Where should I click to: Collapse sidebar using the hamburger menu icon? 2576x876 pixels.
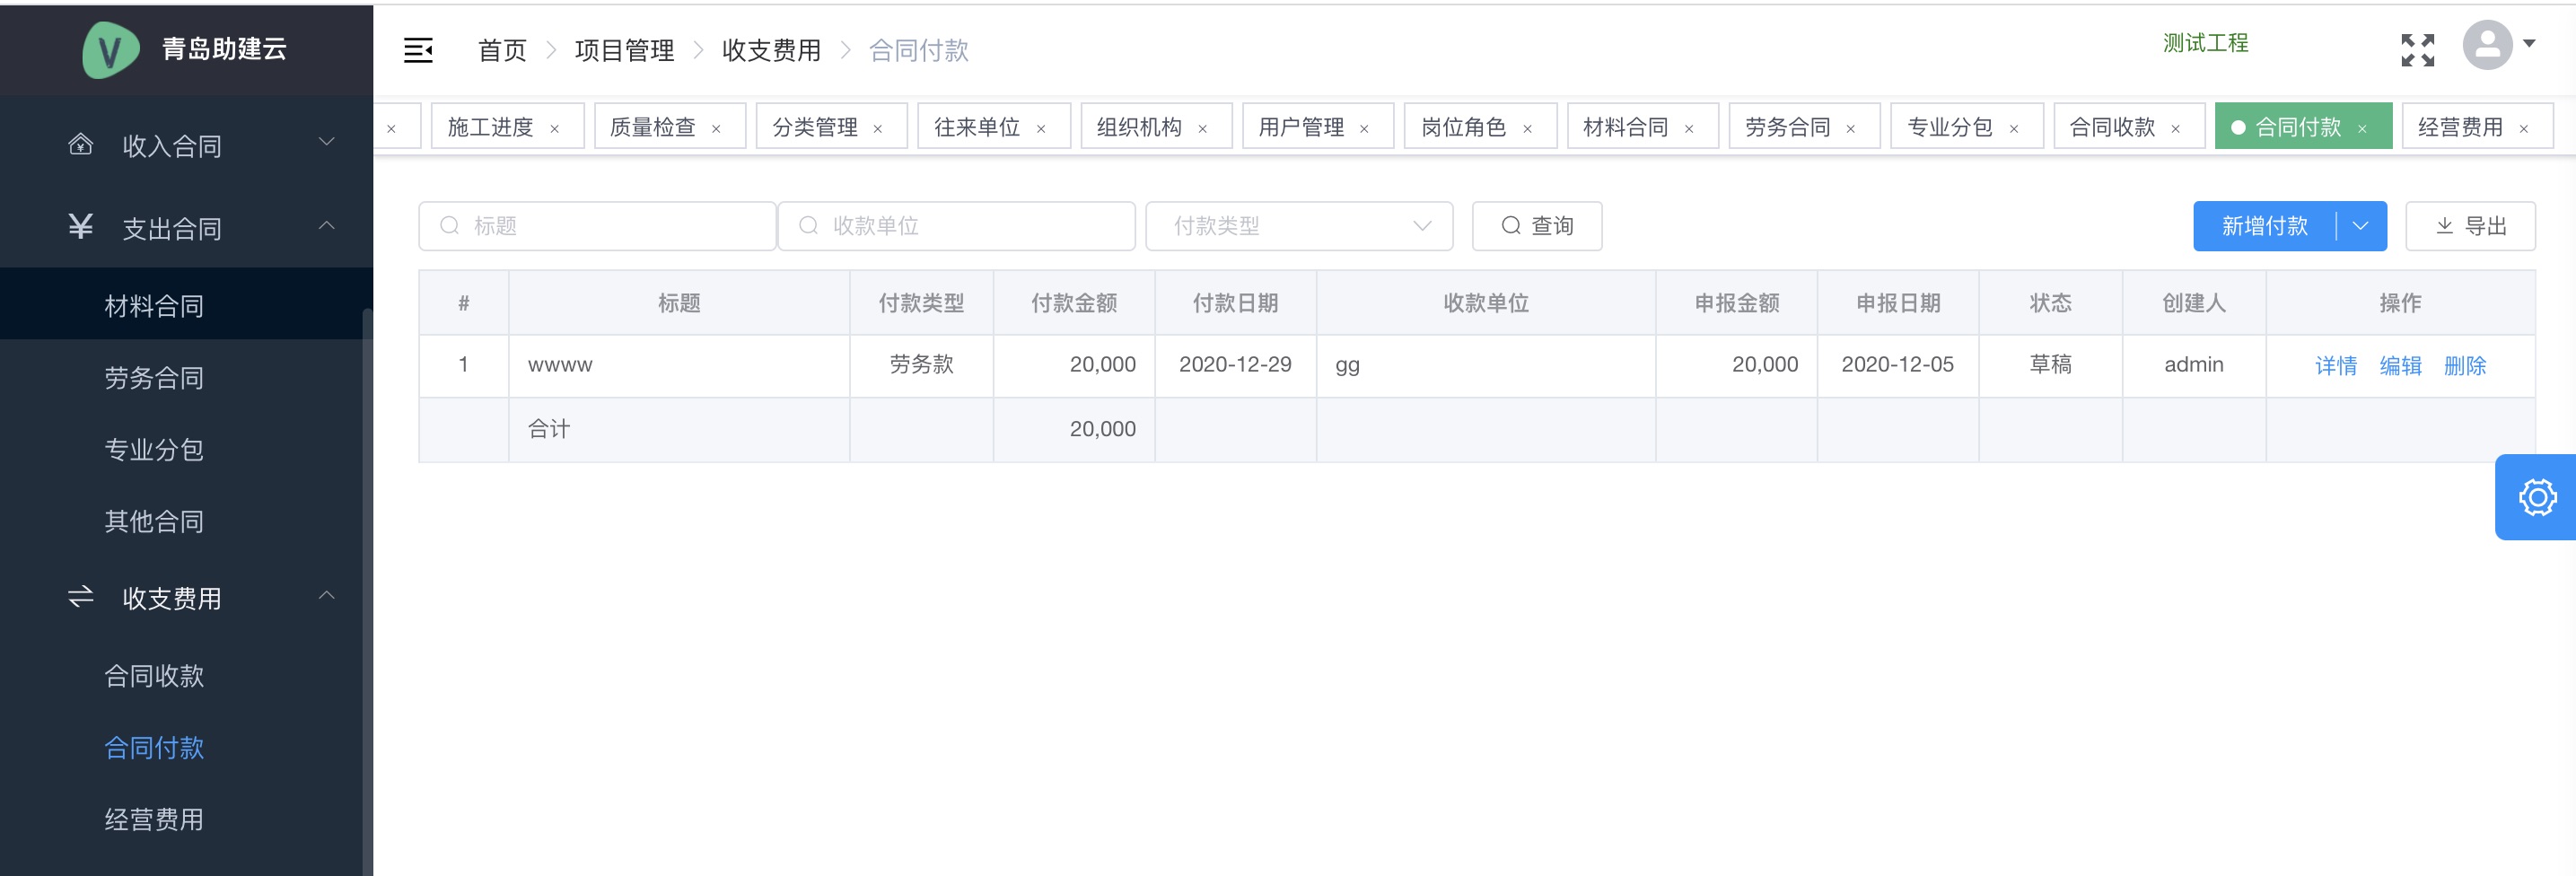coord(418,50)
